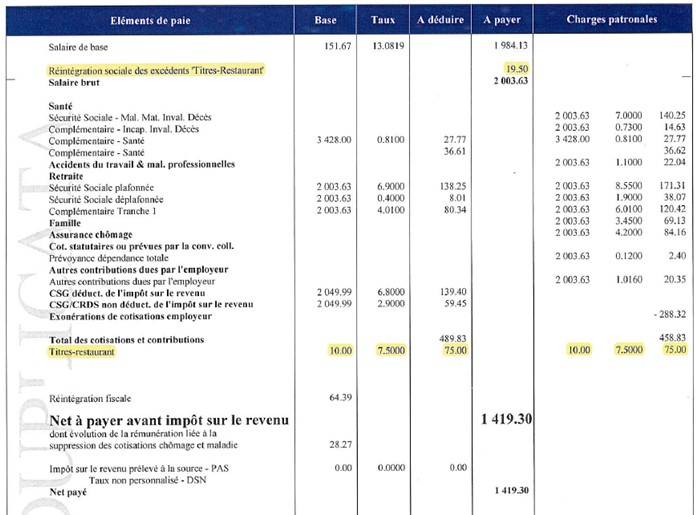The height and width of the screenshot is (515, 696).
Task: Click the bold "Salaire brut" label
Action: (74, 83)
